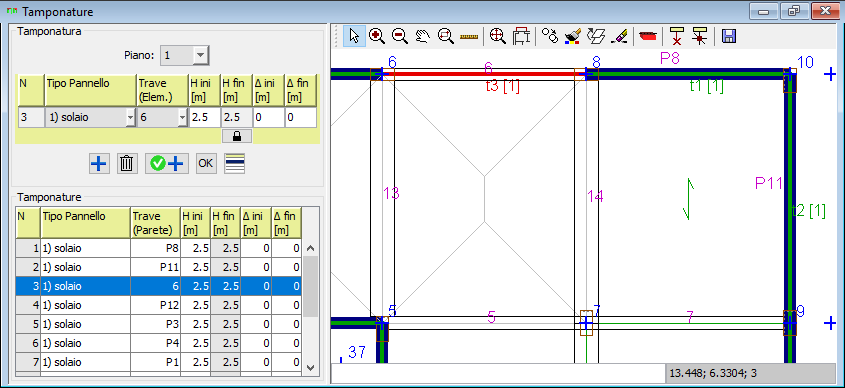Image resolution: width=845 pixels, height=388 pixels.
Task: Click the list scrollbar up arrow
Action: [310, 248]
